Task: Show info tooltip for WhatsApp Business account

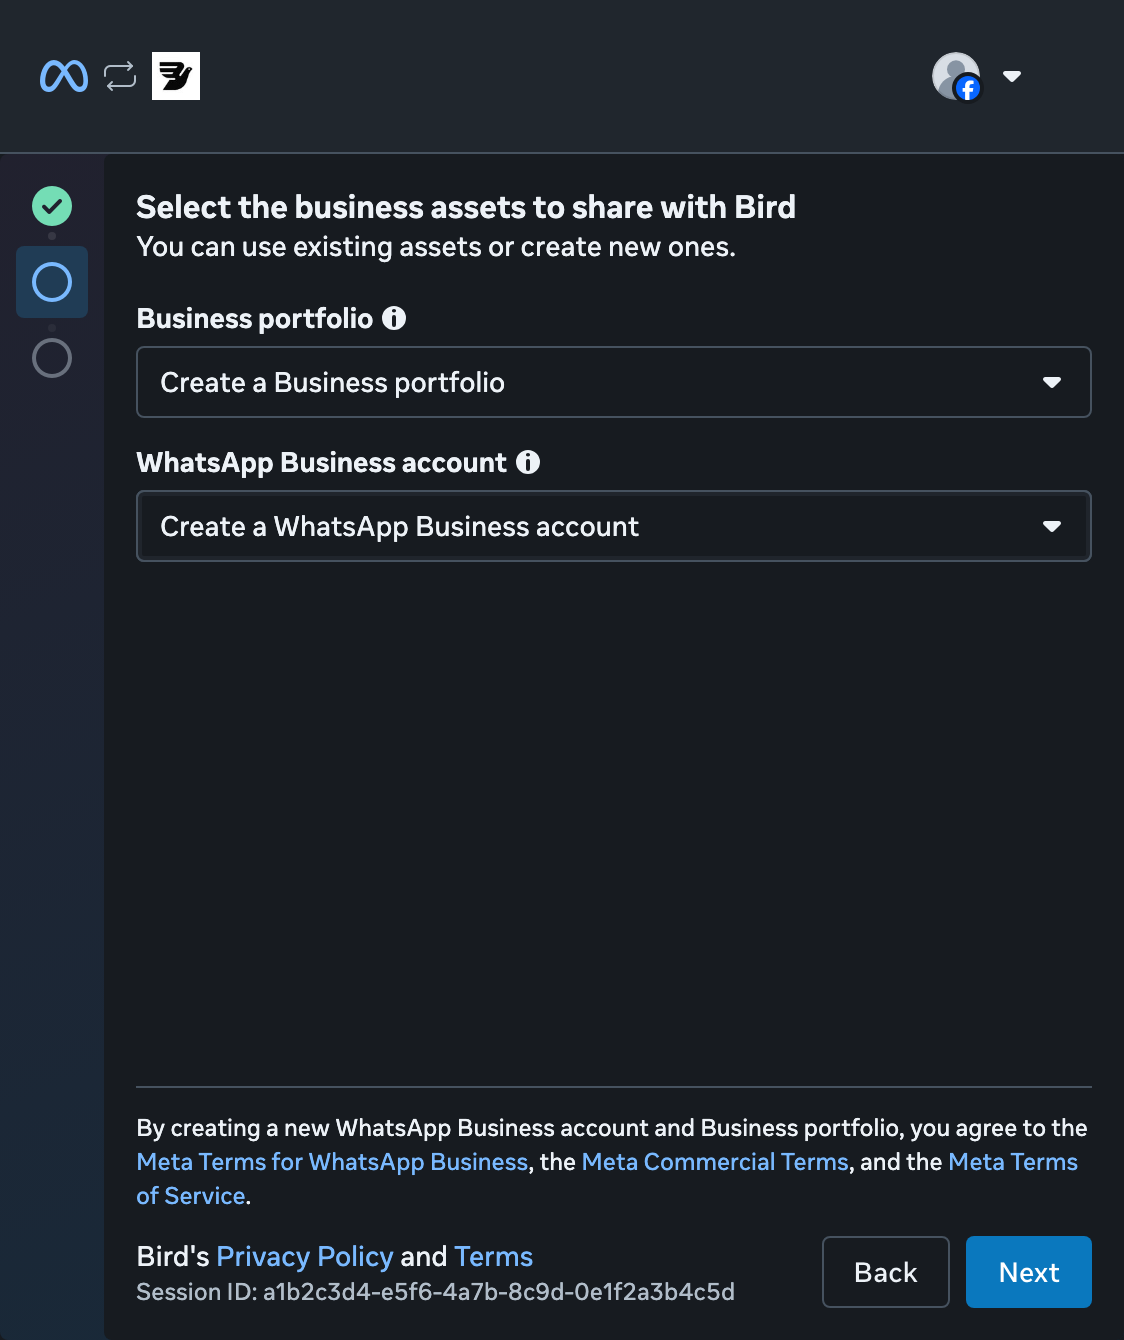Action: click(528, 462)
